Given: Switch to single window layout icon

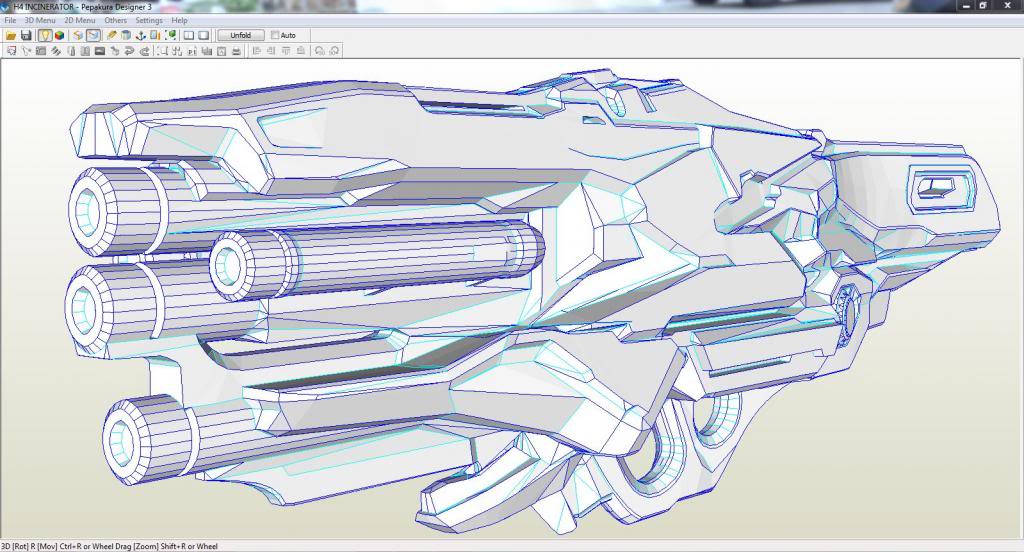Looking at the screenshot, I should click(203, 35).
